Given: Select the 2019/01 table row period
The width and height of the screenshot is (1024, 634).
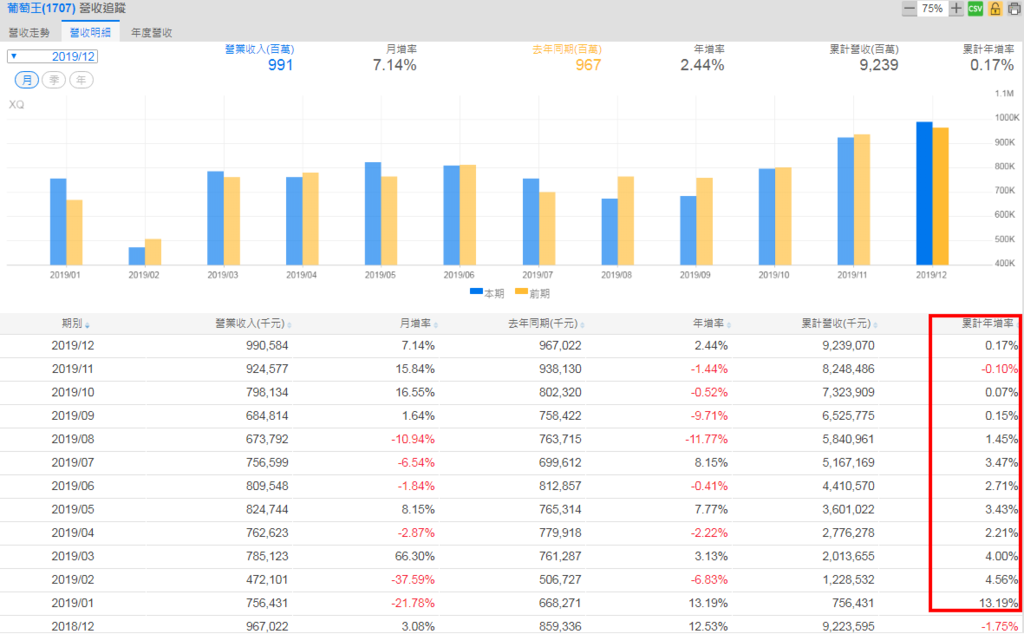Looking at the screenshot, I should click(x=72, y=603).
